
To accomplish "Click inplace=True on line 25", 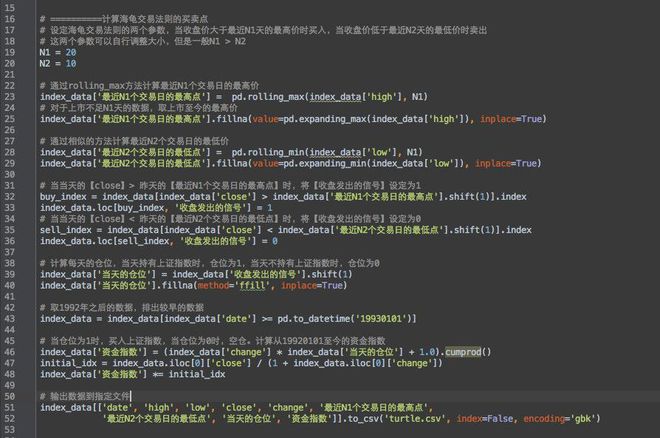I will 511,119.
